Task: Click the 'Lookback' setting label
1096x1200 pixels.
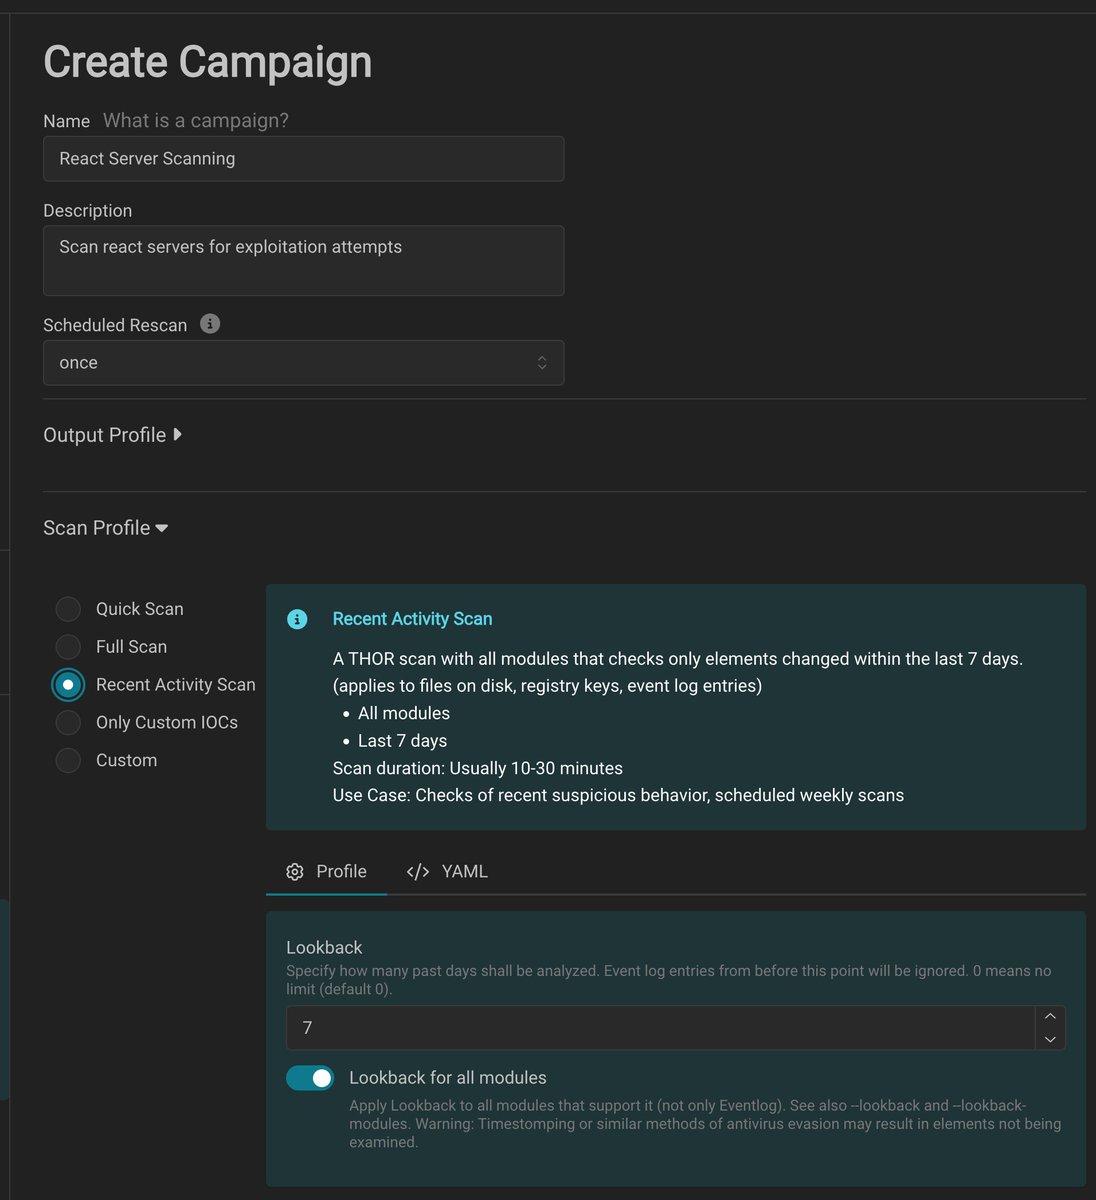Action: pos(324,947)
